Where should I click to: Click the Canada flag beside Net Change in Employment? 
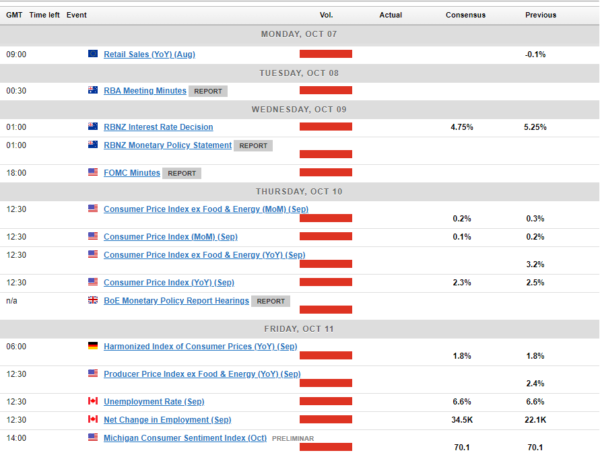tap(93, 419)
